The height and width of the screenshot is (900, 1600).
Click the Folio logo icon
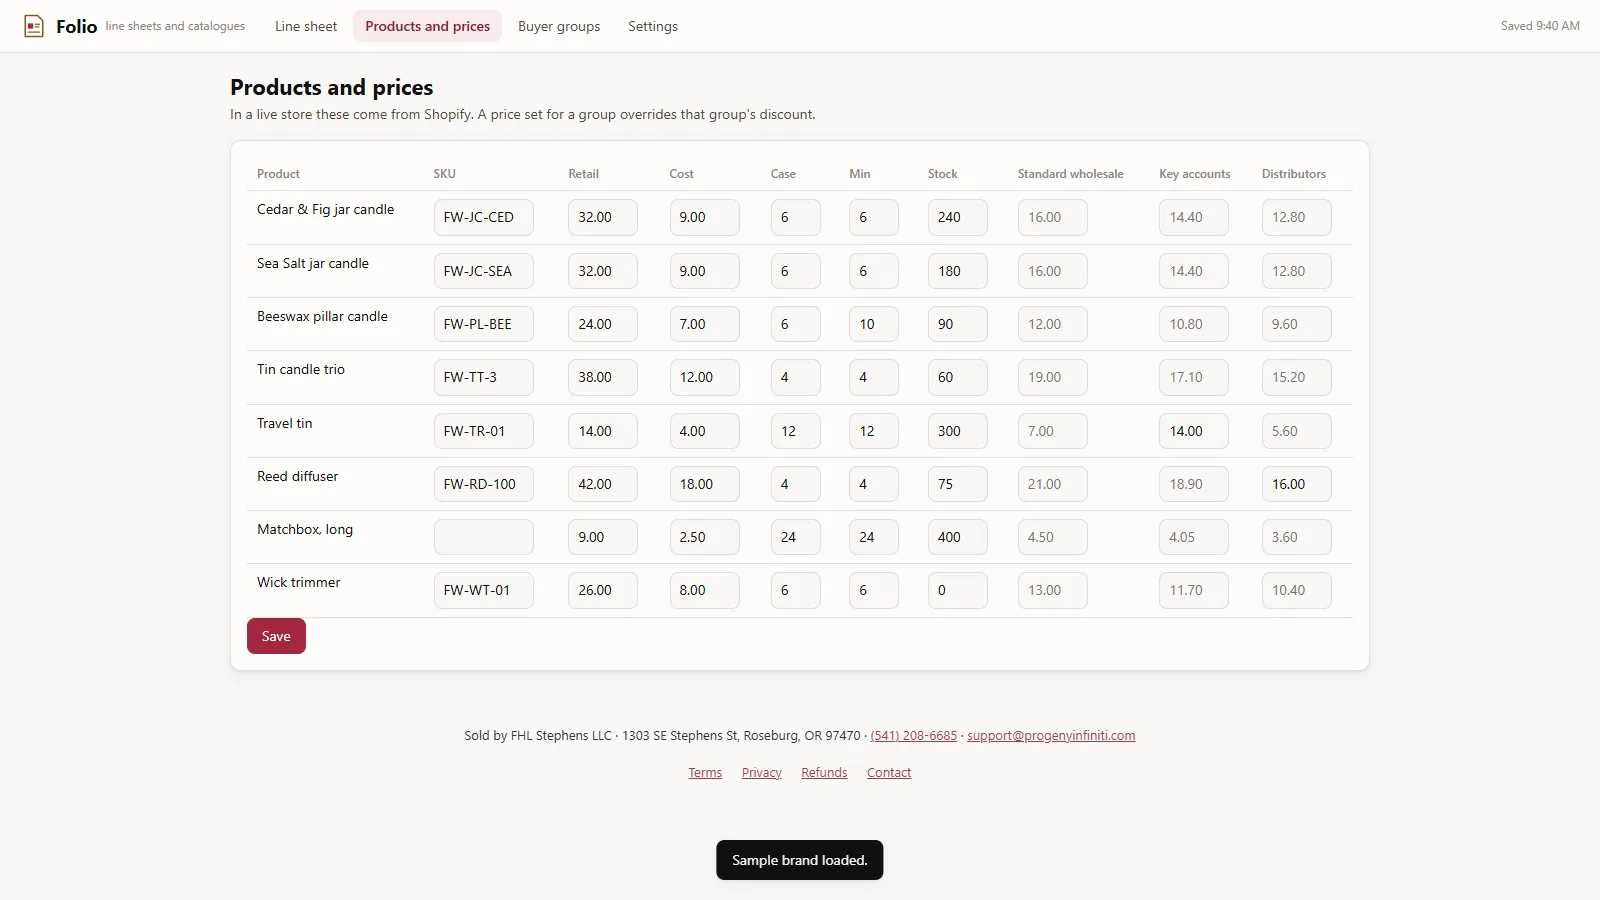pos(34,26)
